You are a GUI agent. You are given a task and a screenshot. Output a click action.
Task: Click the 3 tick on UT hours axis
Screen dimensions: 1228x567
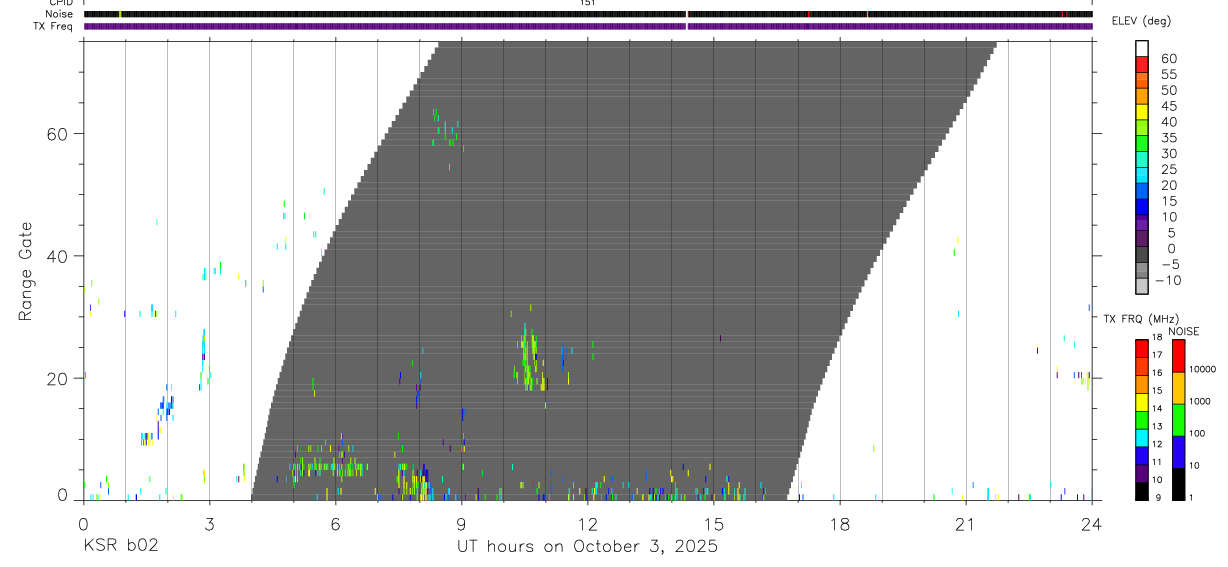click(209, 524)
